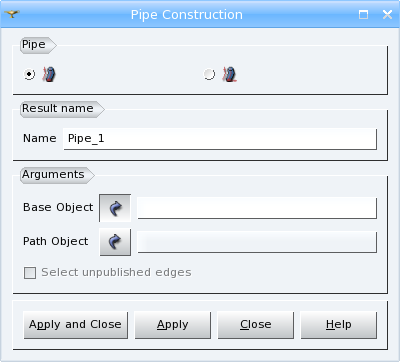Click the Arguments group header label
Screen dimensions: 400x362
(x=53, y=175)
